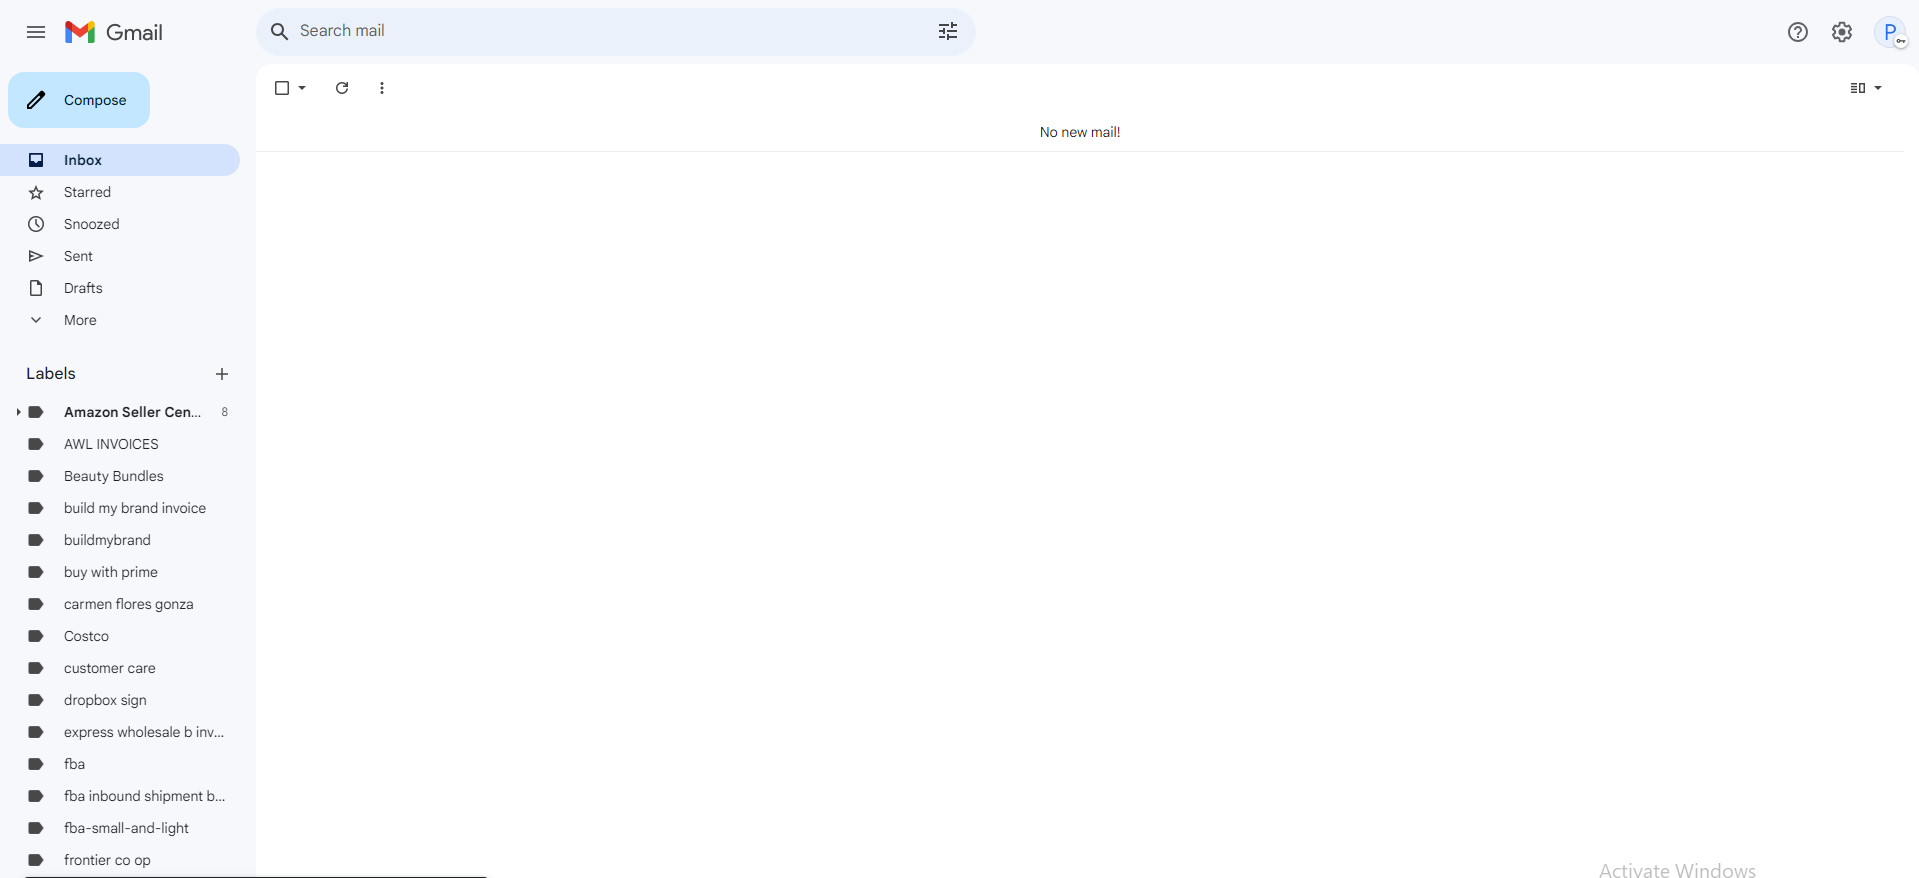1919x878 pixels.
Task: Open the Google account avatar
Action: point(1891,32)
